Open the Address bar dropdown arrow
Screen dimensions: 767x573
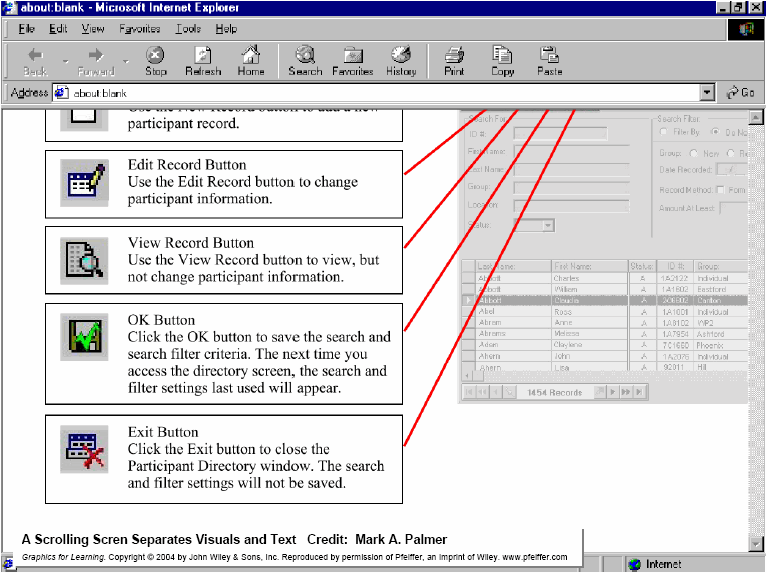pyautogui.click(x=707, y=92)
